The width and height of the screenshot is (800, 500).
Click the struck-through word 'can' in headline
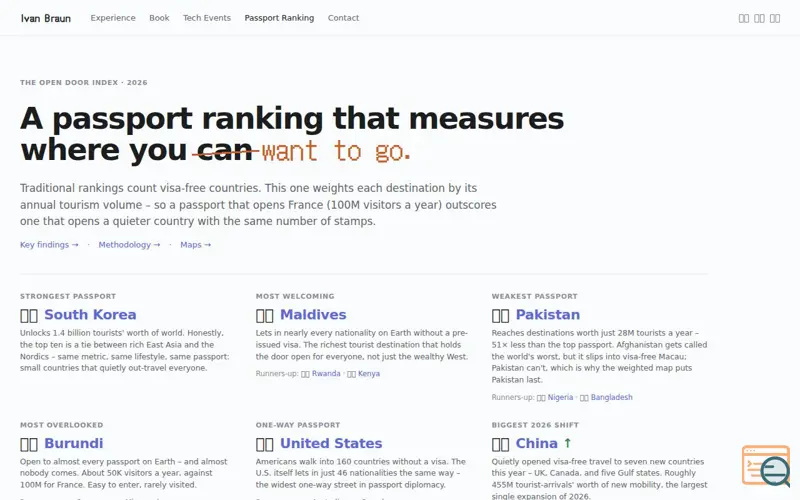(x=225, y=150)
